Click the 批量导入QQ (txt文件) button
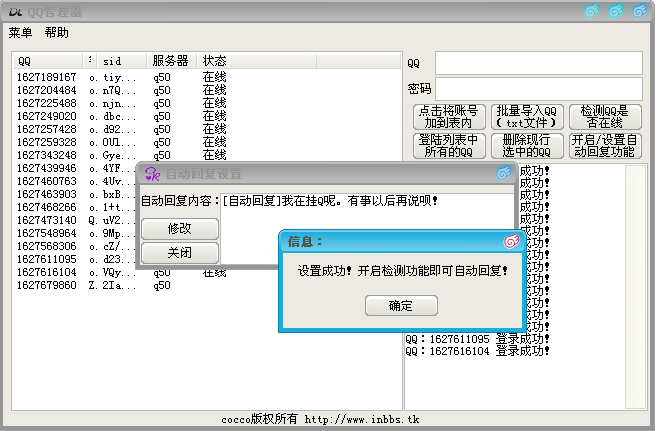 [526, 117]
